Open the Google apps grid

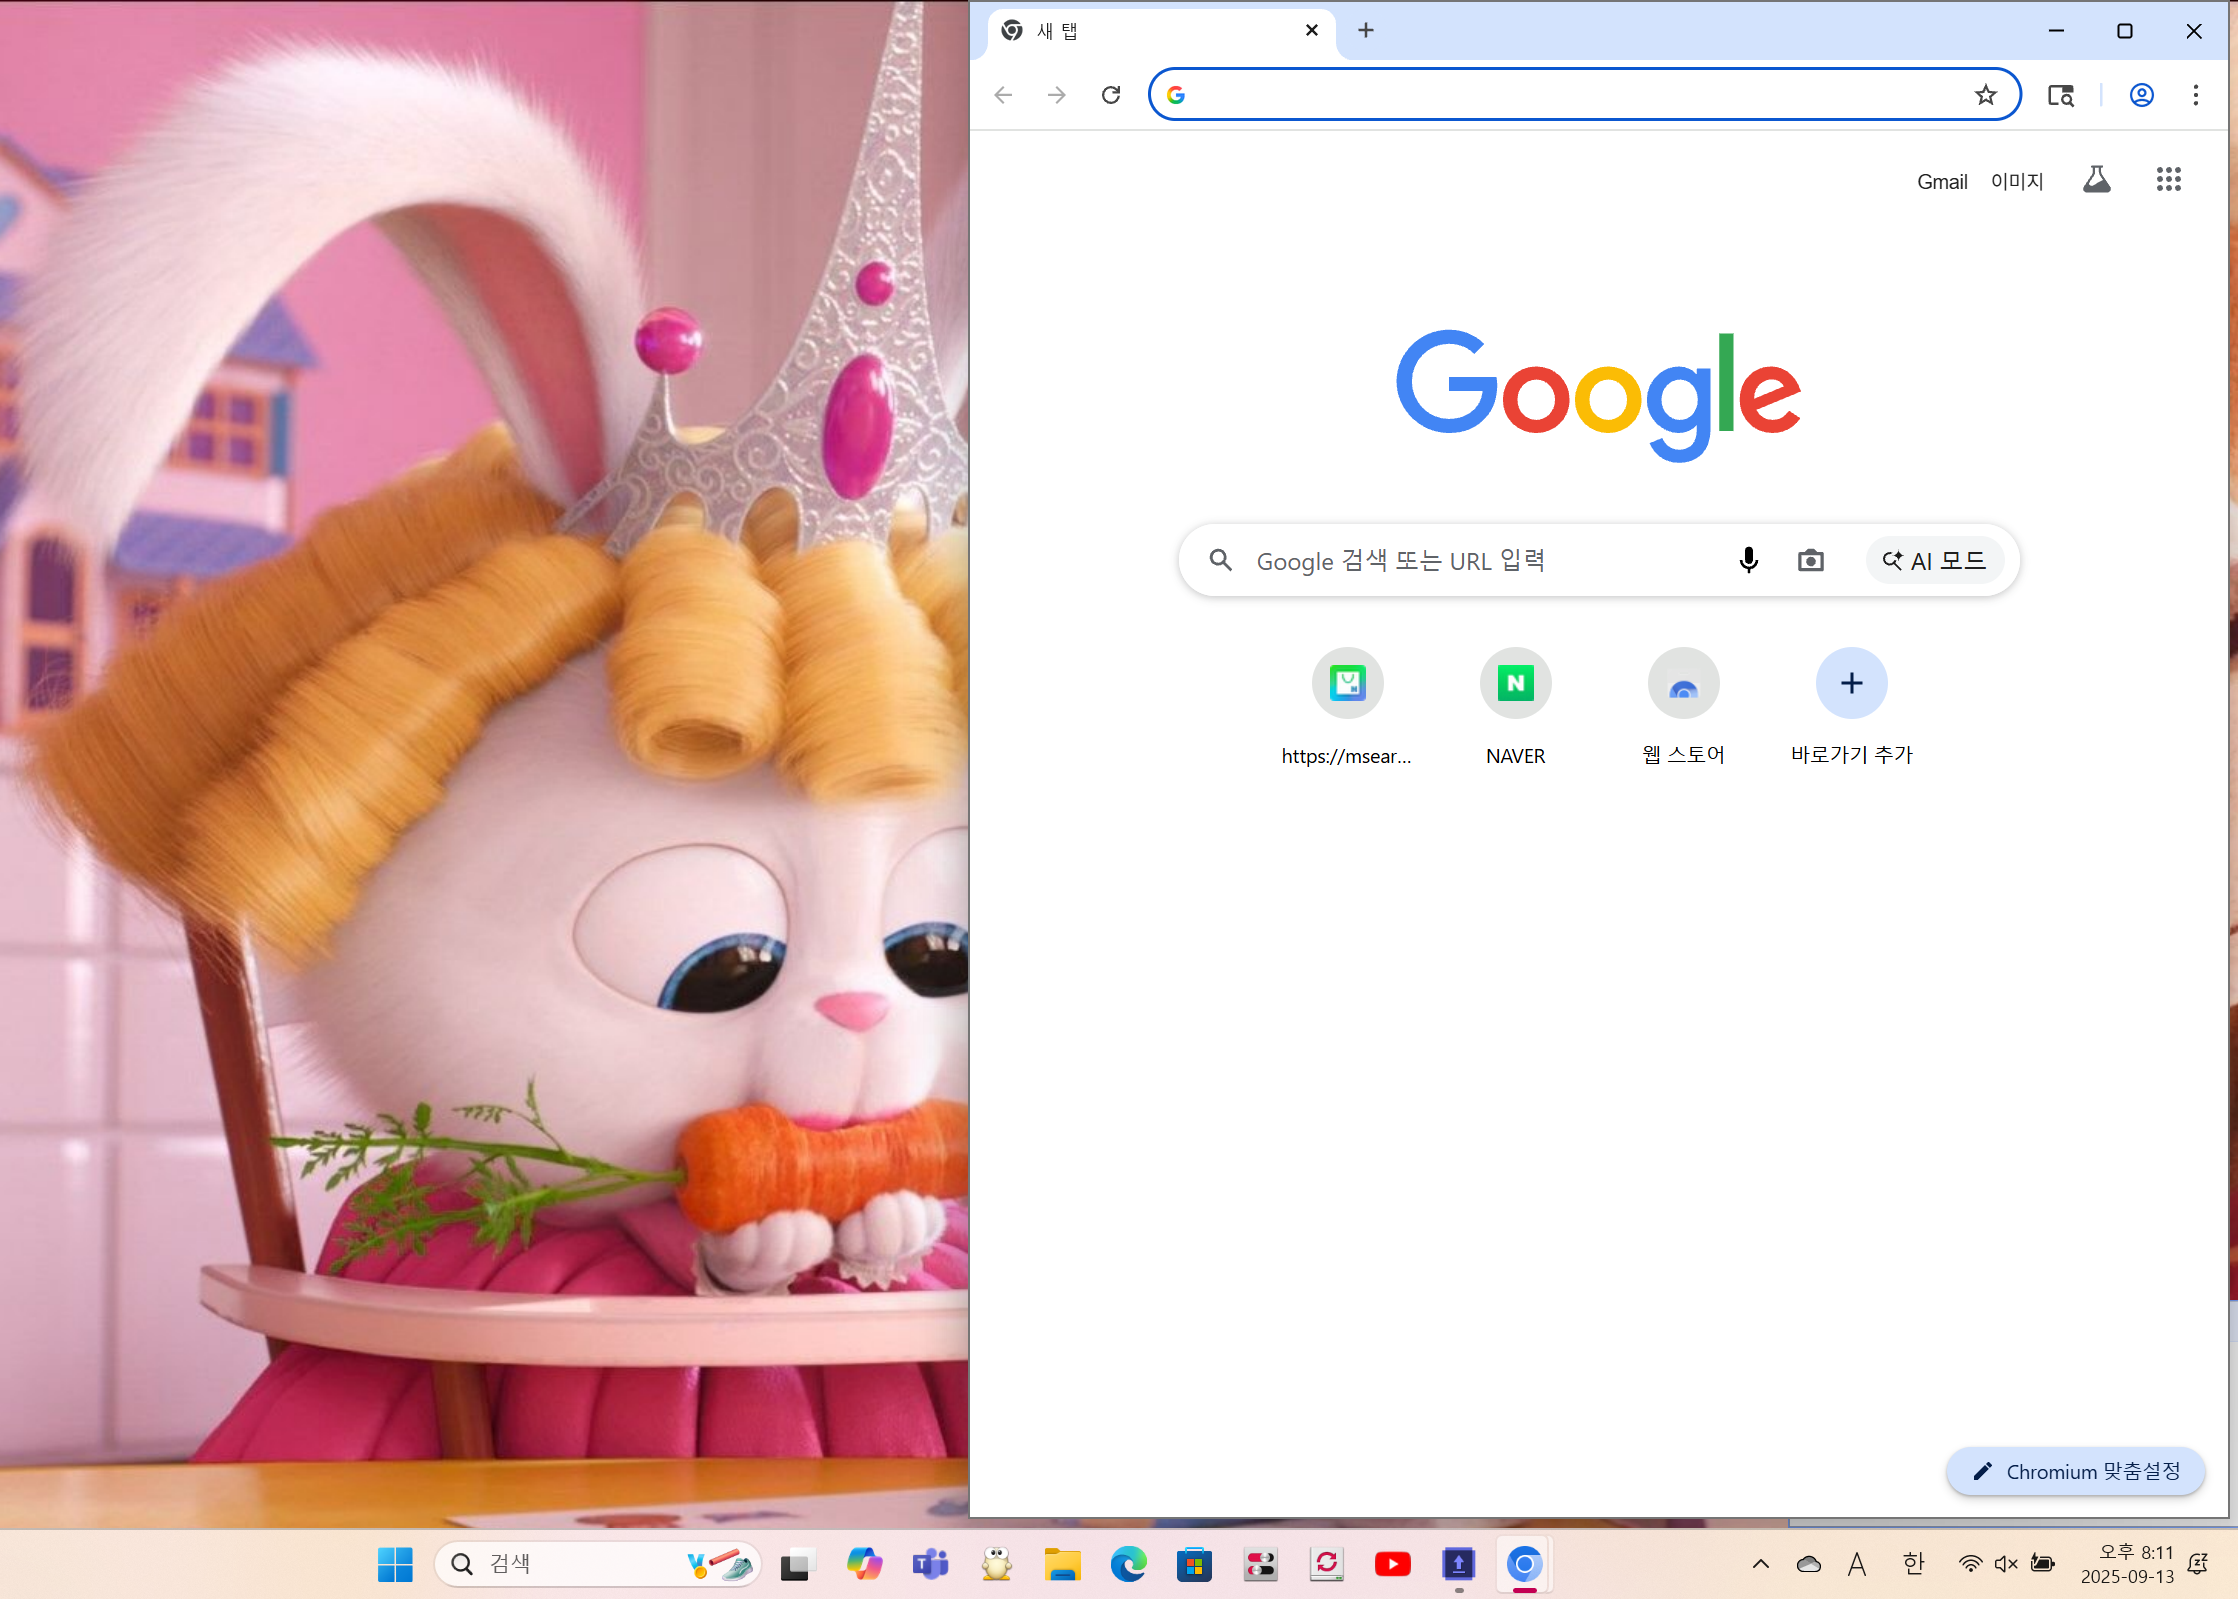(2168, 180)
